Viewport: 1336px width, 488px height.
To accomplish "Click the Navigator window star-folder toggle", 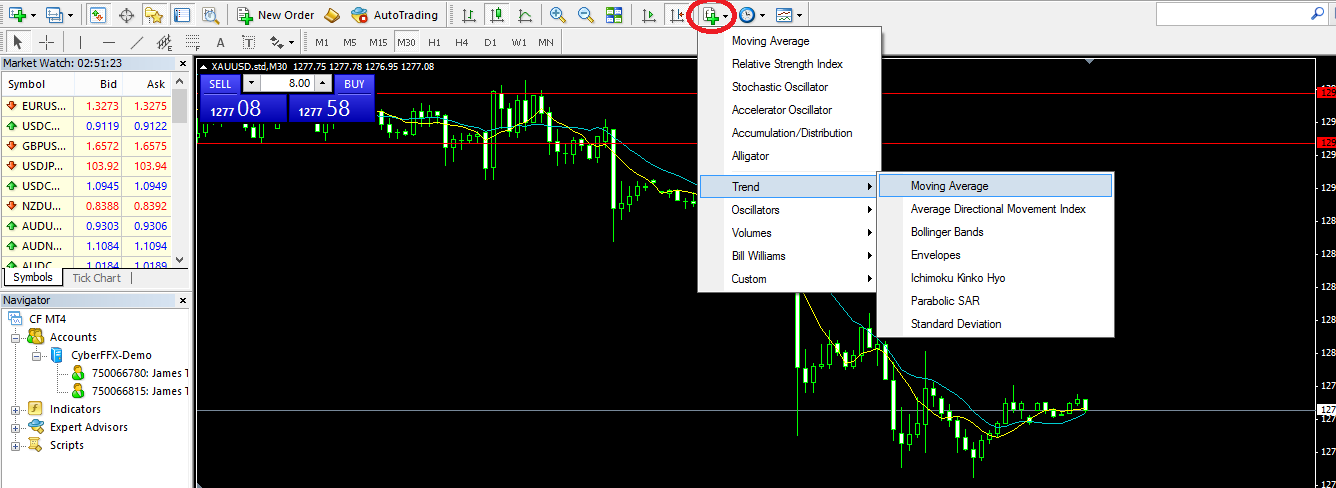I will click(154, 15).
